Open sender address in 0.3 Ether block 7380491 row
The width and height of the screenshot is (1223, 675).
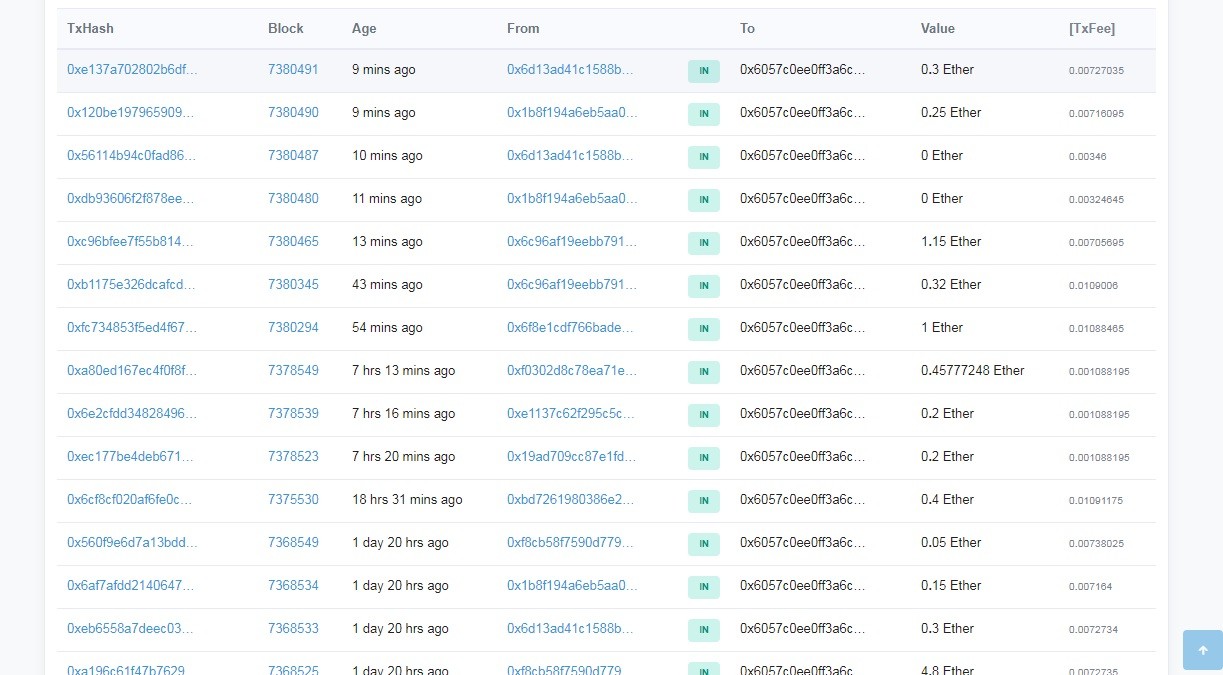click(x=570, y=70)
